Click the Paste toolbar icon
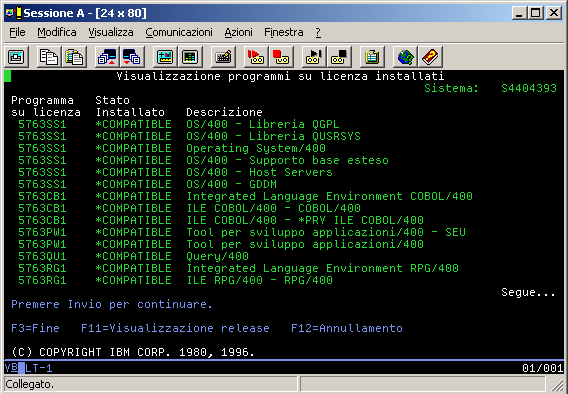Viewport: 568px width, 394px height. coord(75,57)
